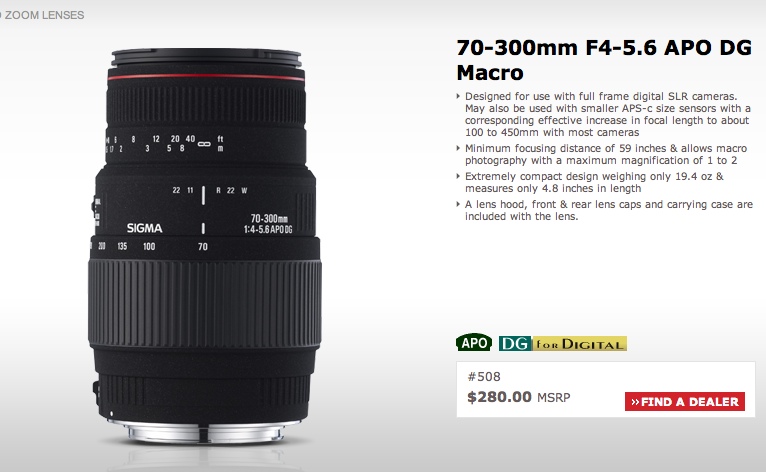Click the DG for Digital badge
Screen dimensions: 766x472
click(563, 343)
